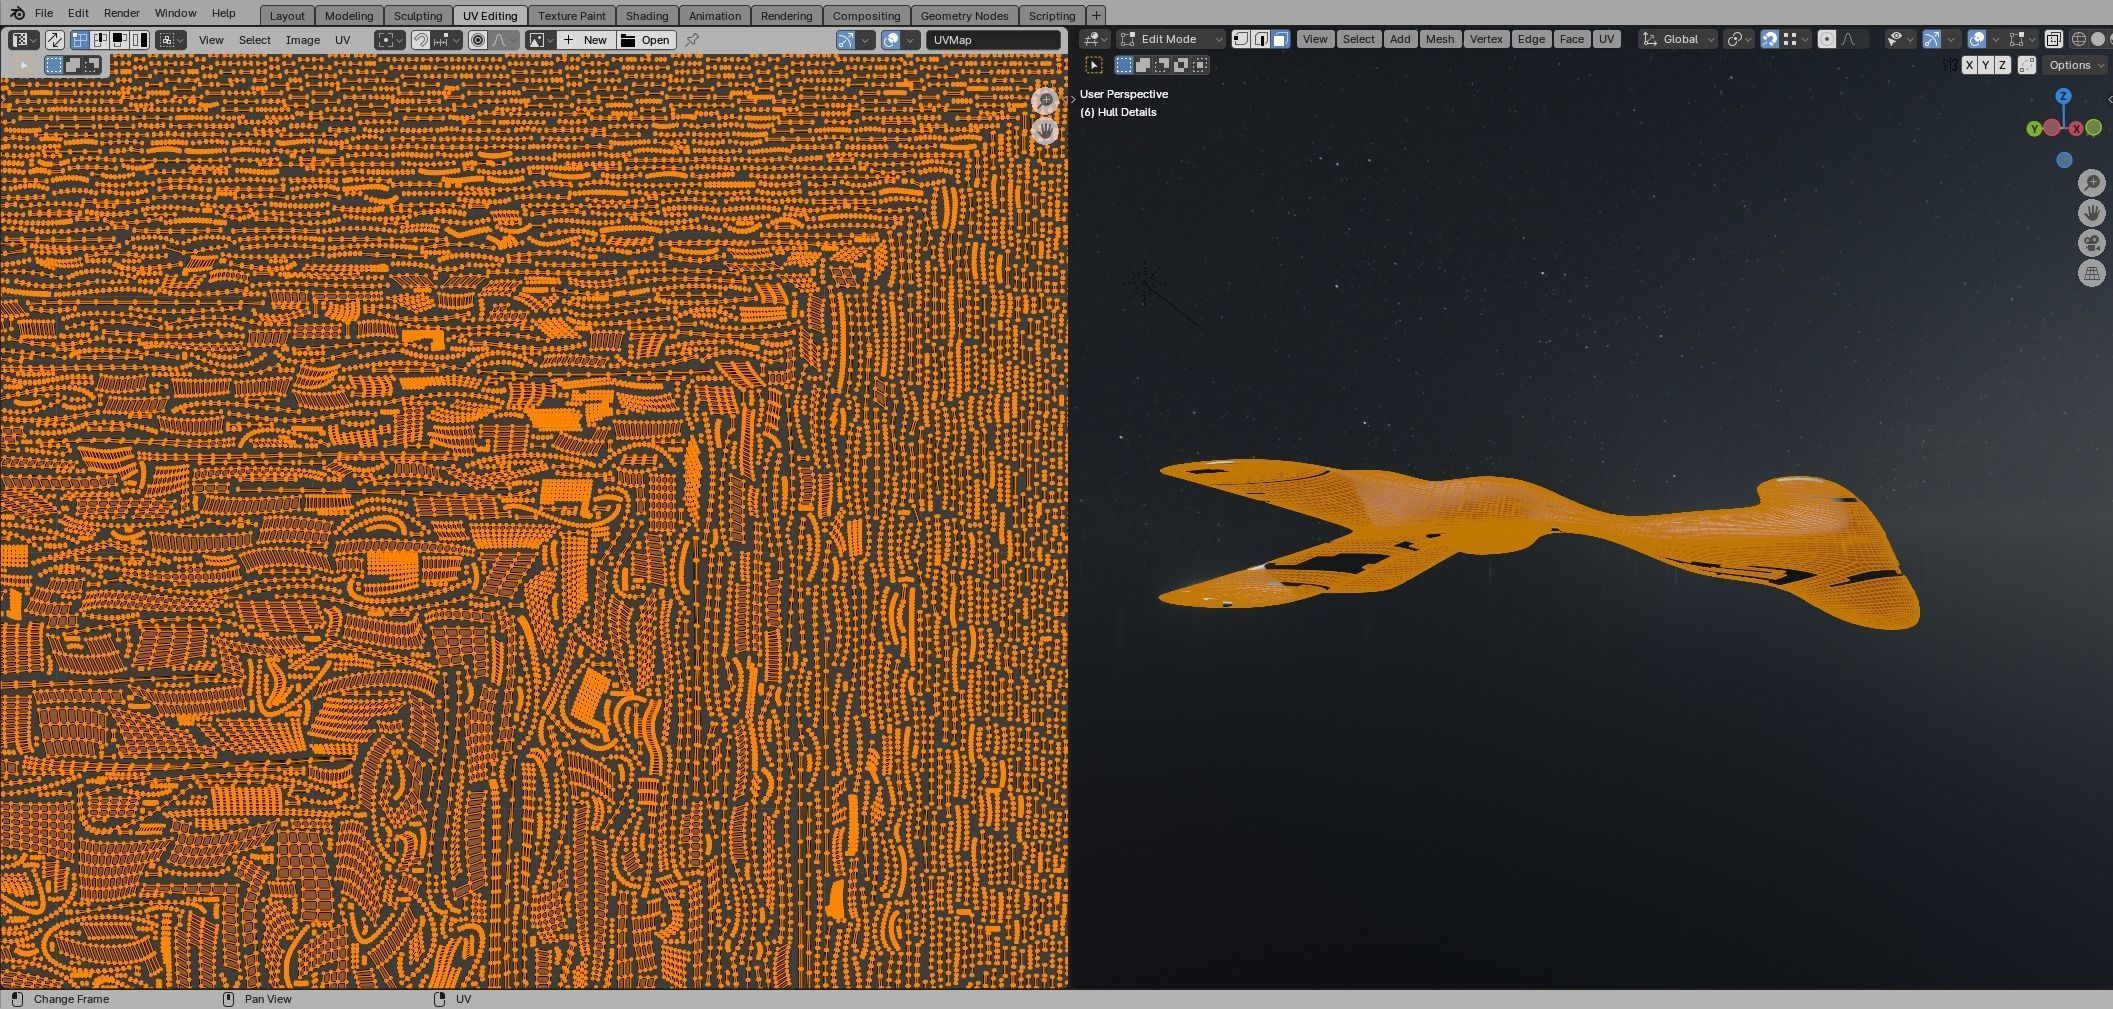Viewport: 2113px width, 1009px height.
Task: Switch perspective/orthographic grid gizmo
Action: point(2092,273)
